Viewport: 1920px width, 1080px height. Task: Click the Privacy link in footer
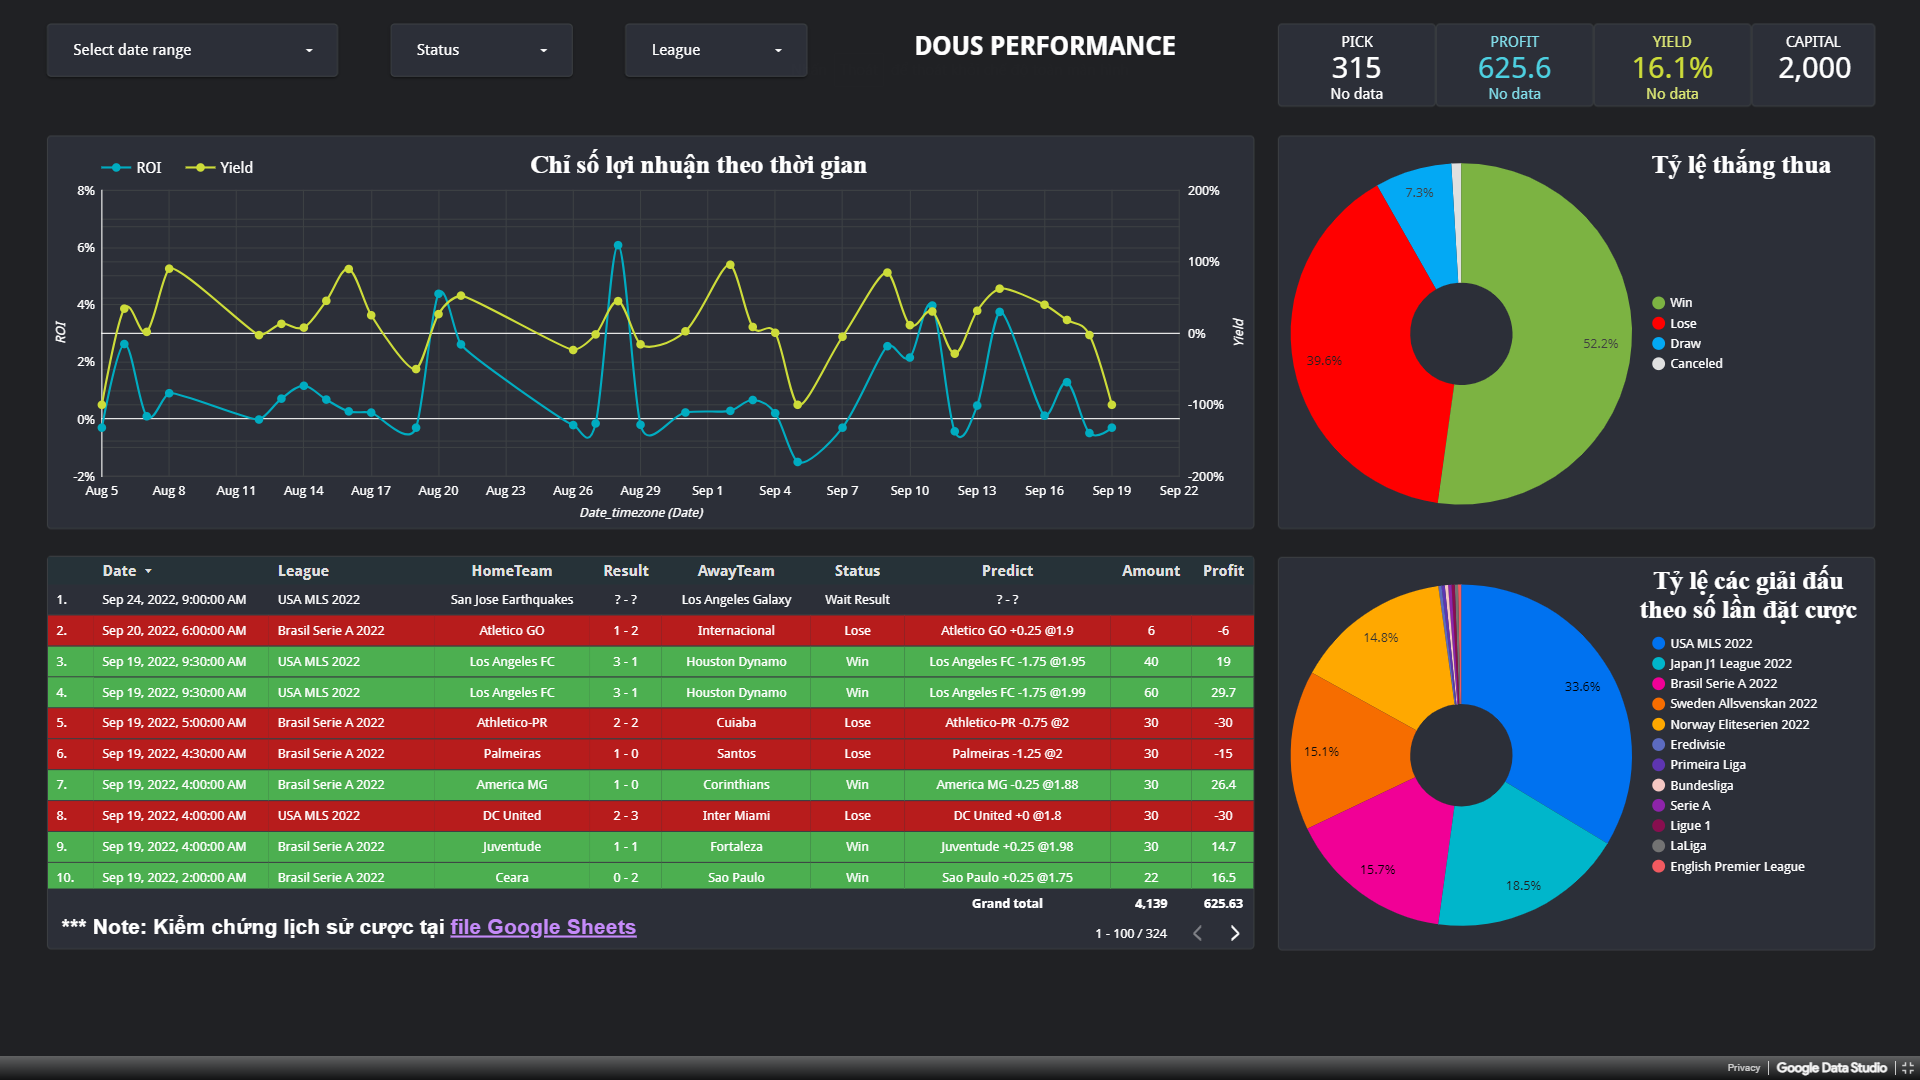(1742, 1068)
